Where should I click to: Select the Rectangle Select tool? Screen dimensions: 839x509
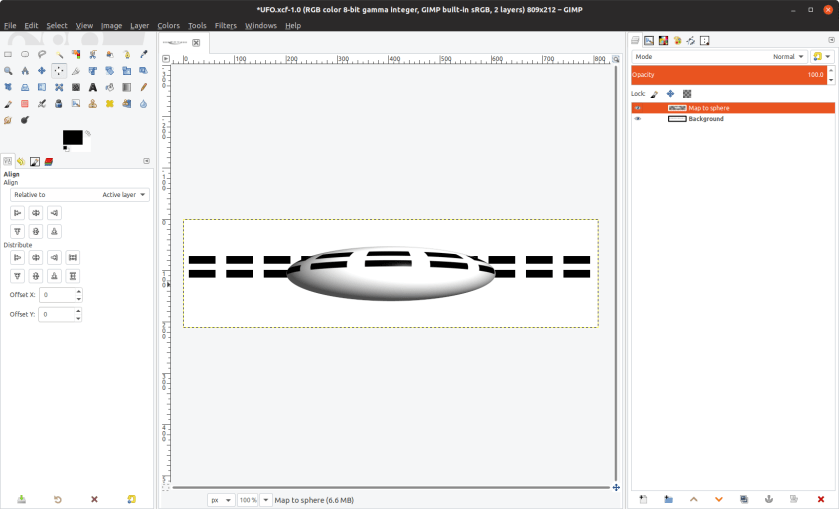point(8,55)
